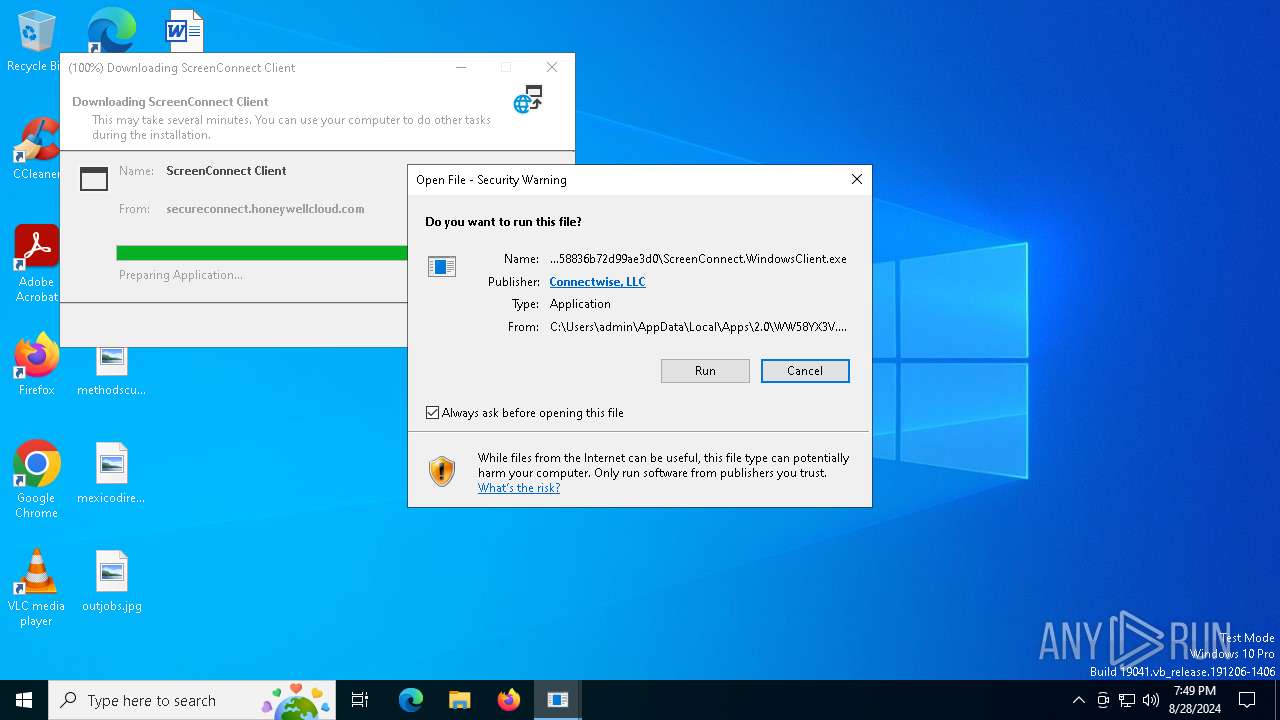Open Microsoft Edge from the taskbar
Viewport: 1280px width, 720px height.
coord(411,700)
